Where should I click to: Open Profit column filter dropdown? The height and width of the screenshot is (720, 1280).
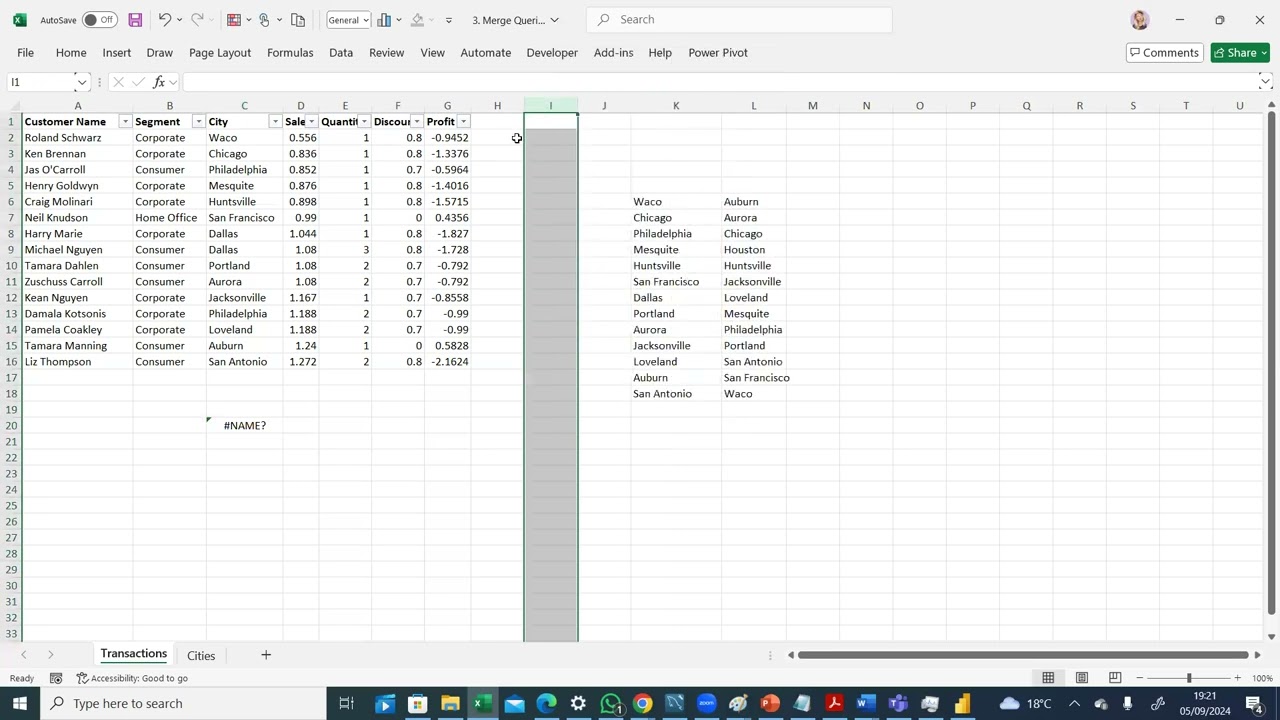(x=463, y=122)
